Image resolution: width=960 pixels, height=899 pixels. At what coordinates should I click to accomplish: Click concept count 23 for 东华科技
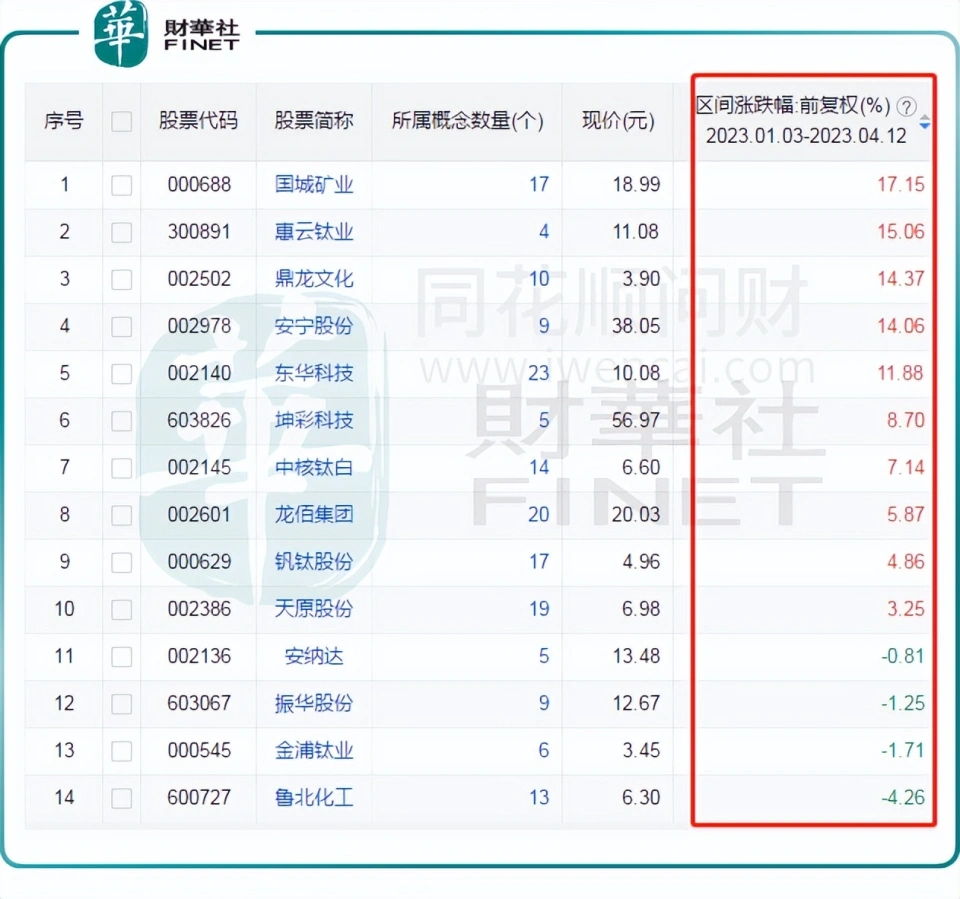pos(538,373)
